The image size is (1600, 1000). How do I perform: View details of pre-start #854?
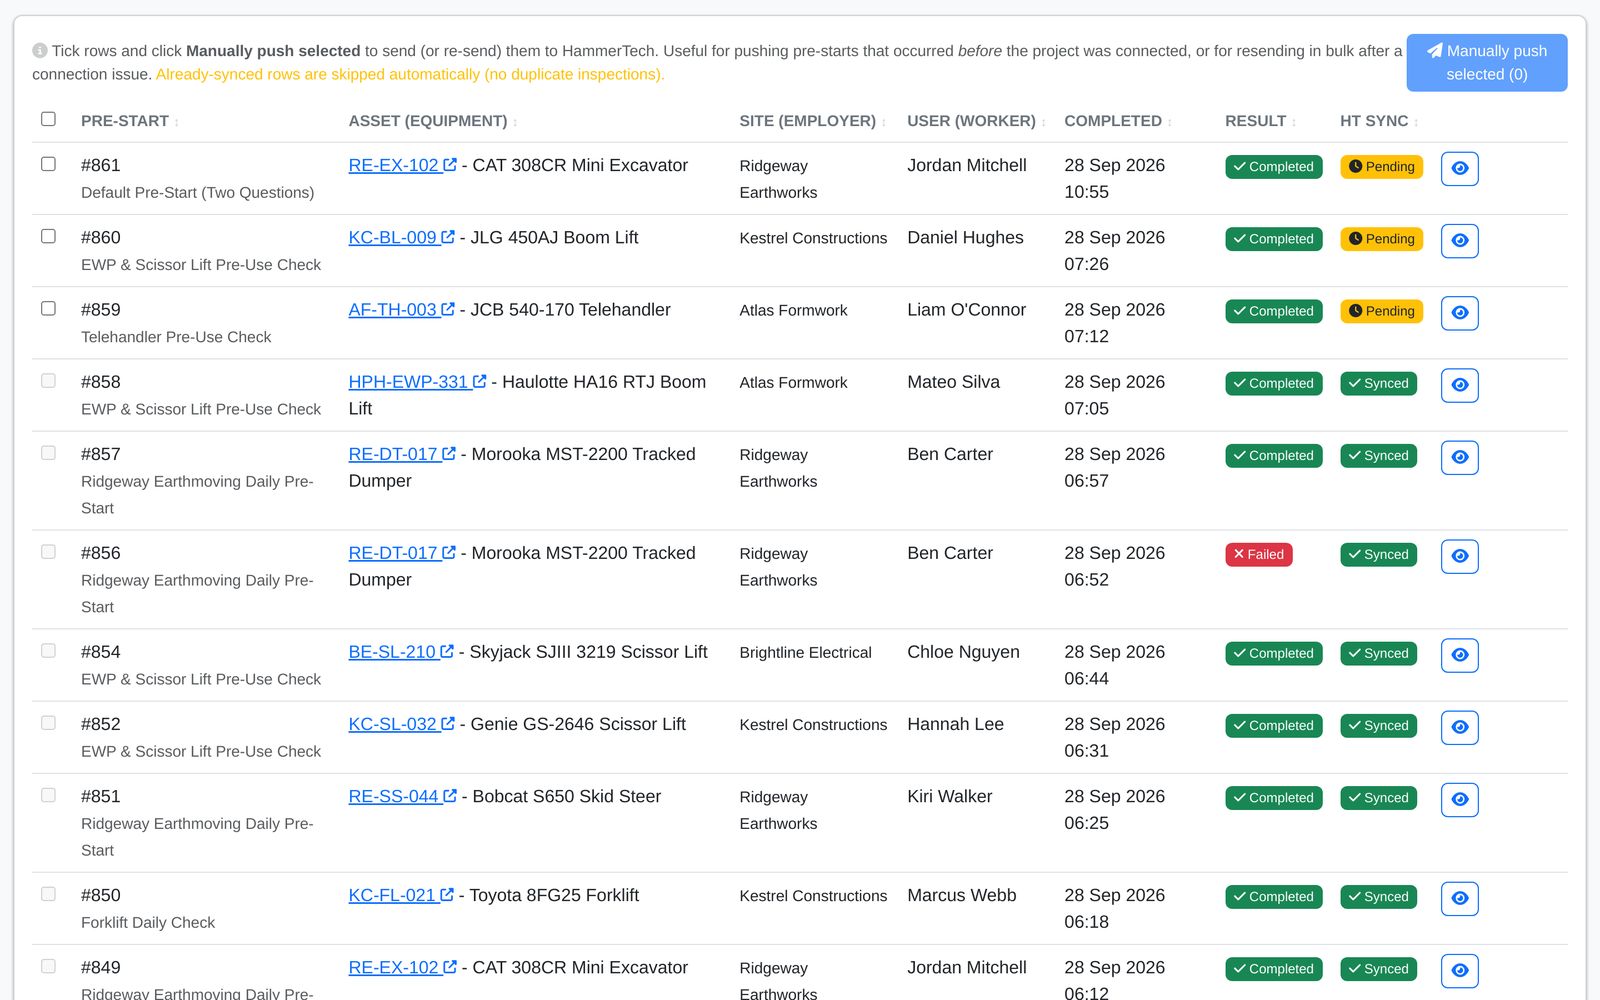point(1459,654)
